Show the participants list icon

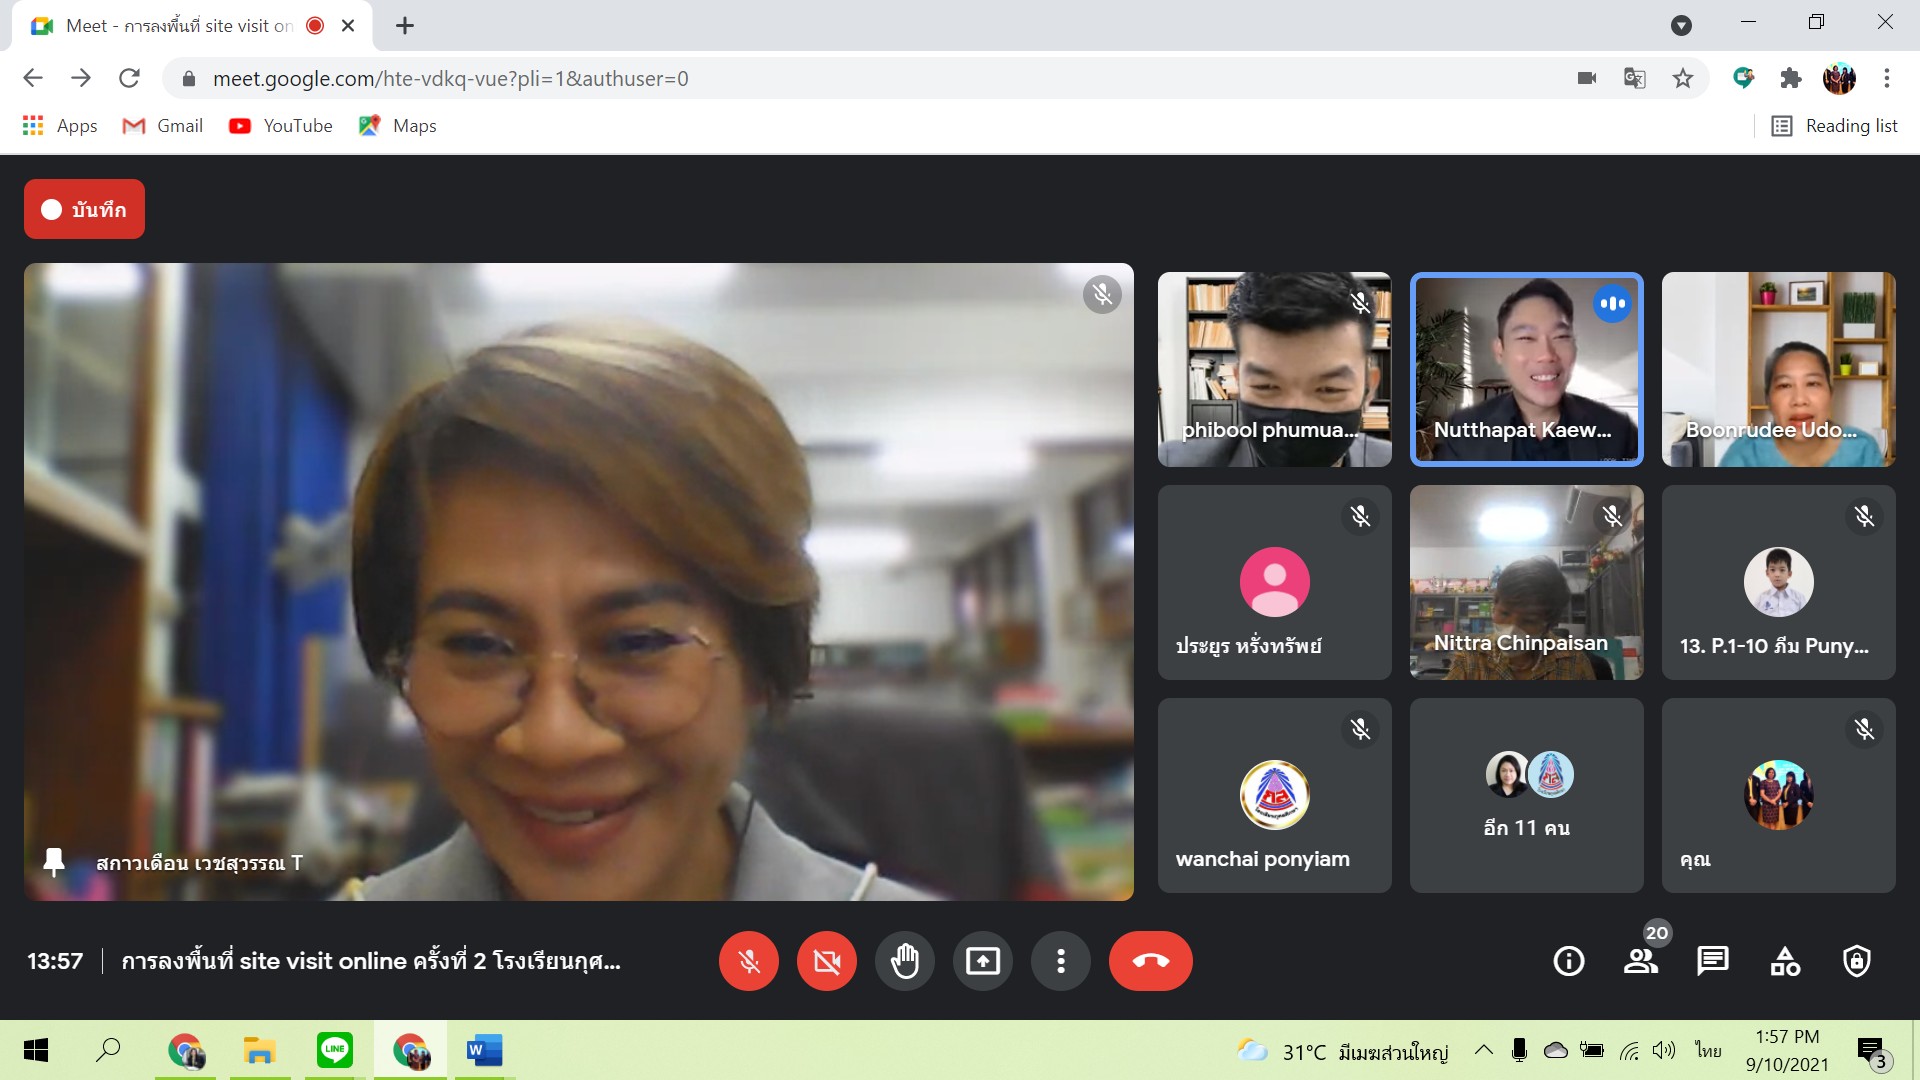coord(1640,961)
